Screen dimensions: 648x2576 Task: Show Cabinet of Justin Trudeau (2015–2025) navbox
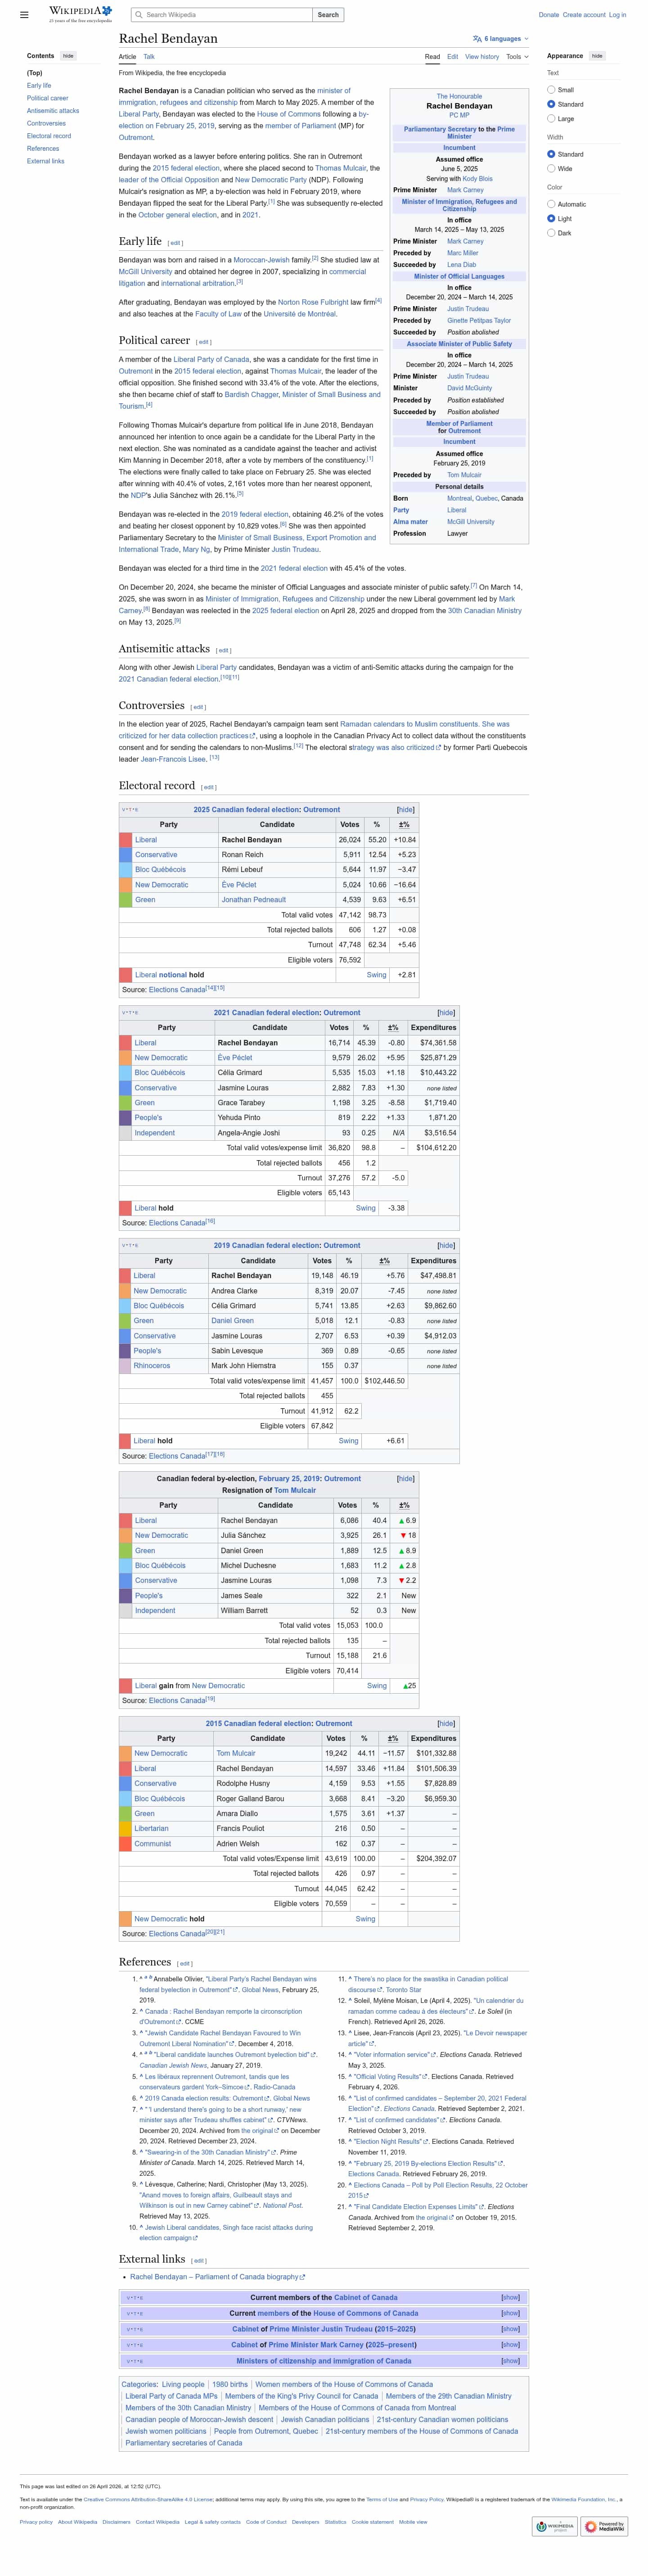(x=510, y=2329)
